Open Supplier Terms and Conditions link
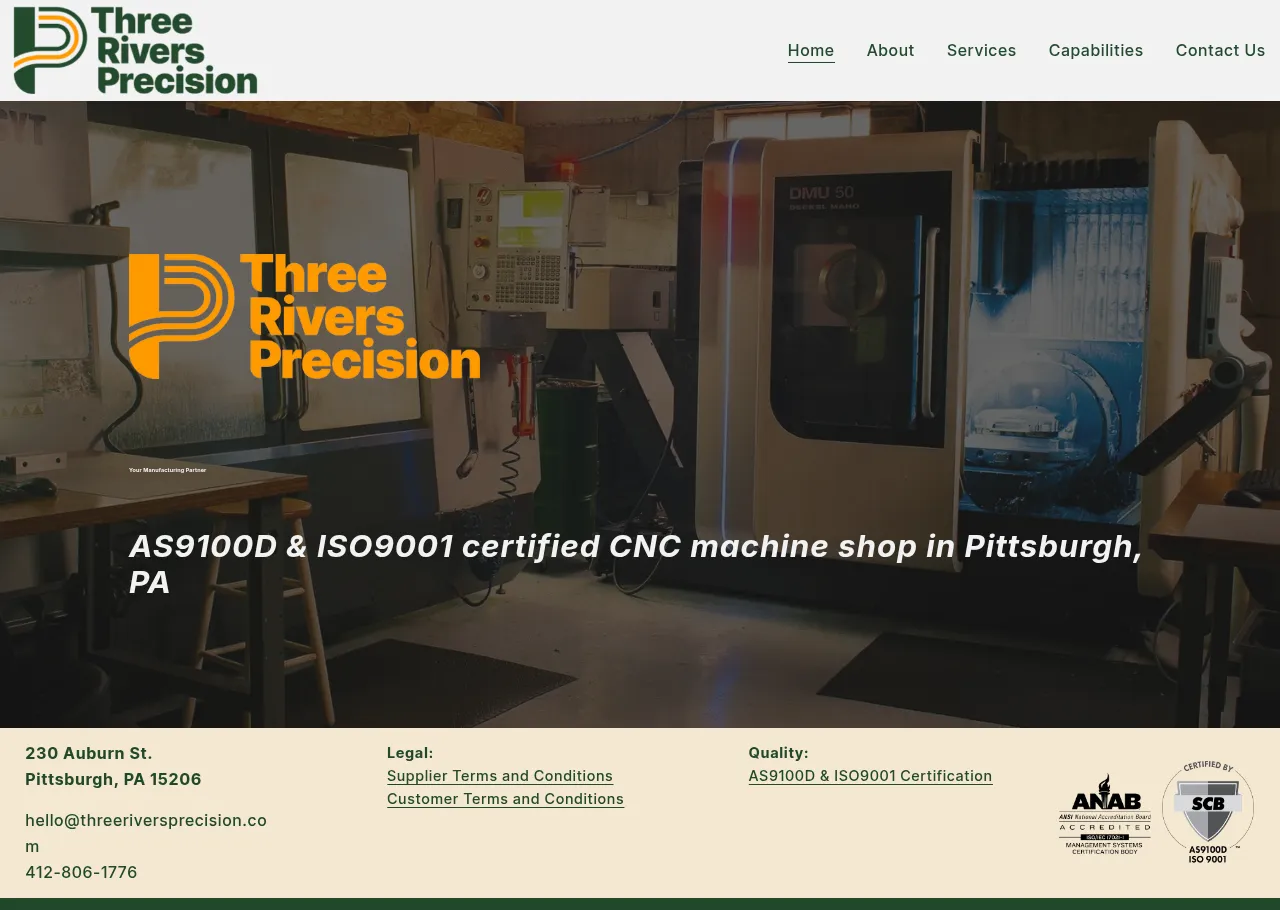1280x910 pixels. click(x=499, y=776)
